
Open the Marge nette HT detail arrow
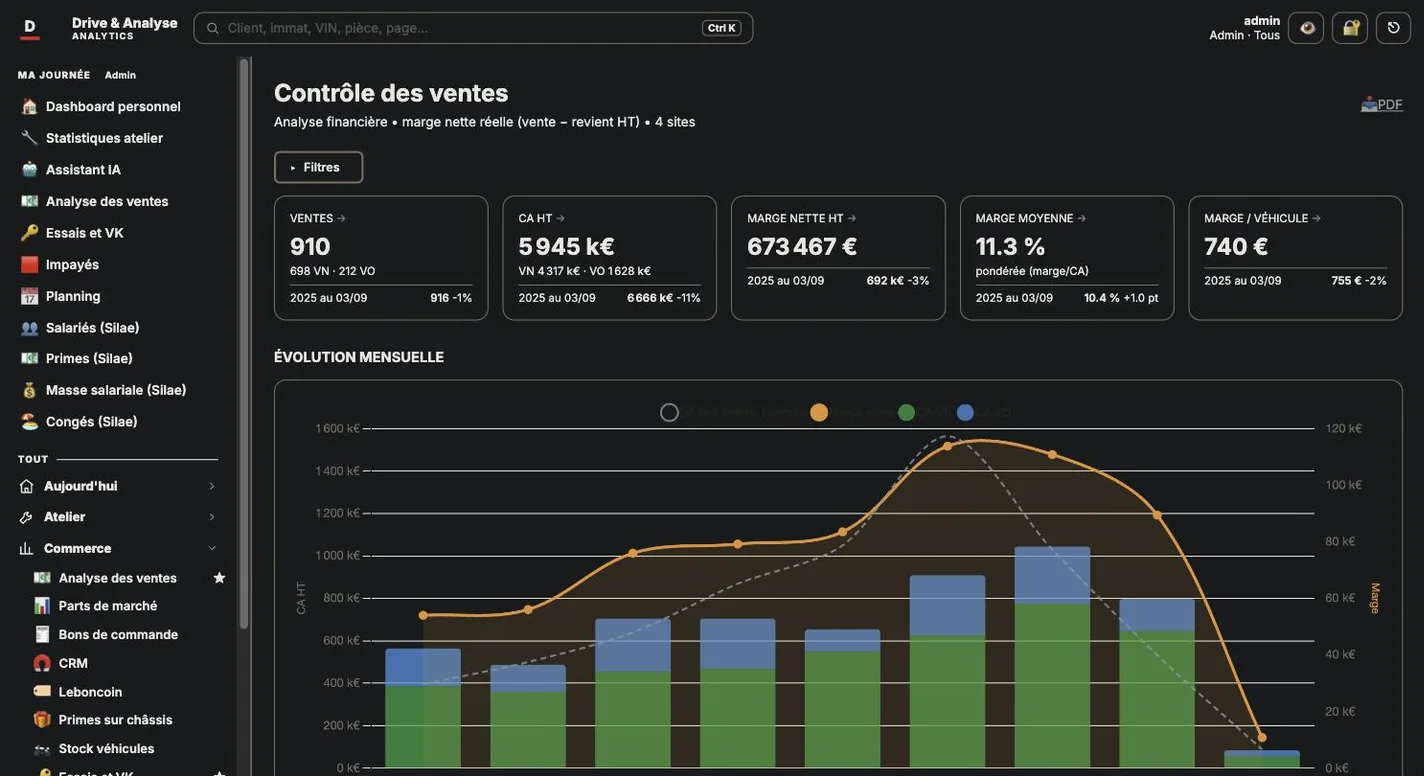pos(852,218)
